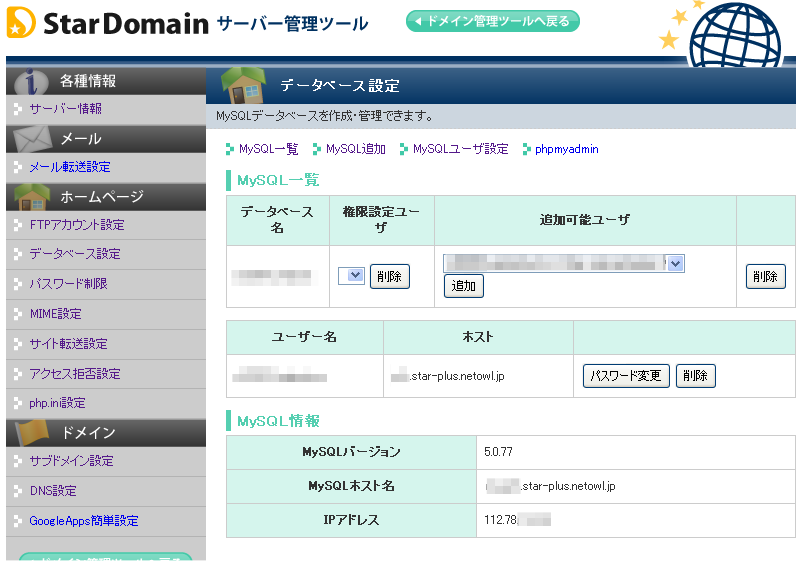Click the ホームページ sidebar section header
The image size is (809, 561).
tap(106, 197)
